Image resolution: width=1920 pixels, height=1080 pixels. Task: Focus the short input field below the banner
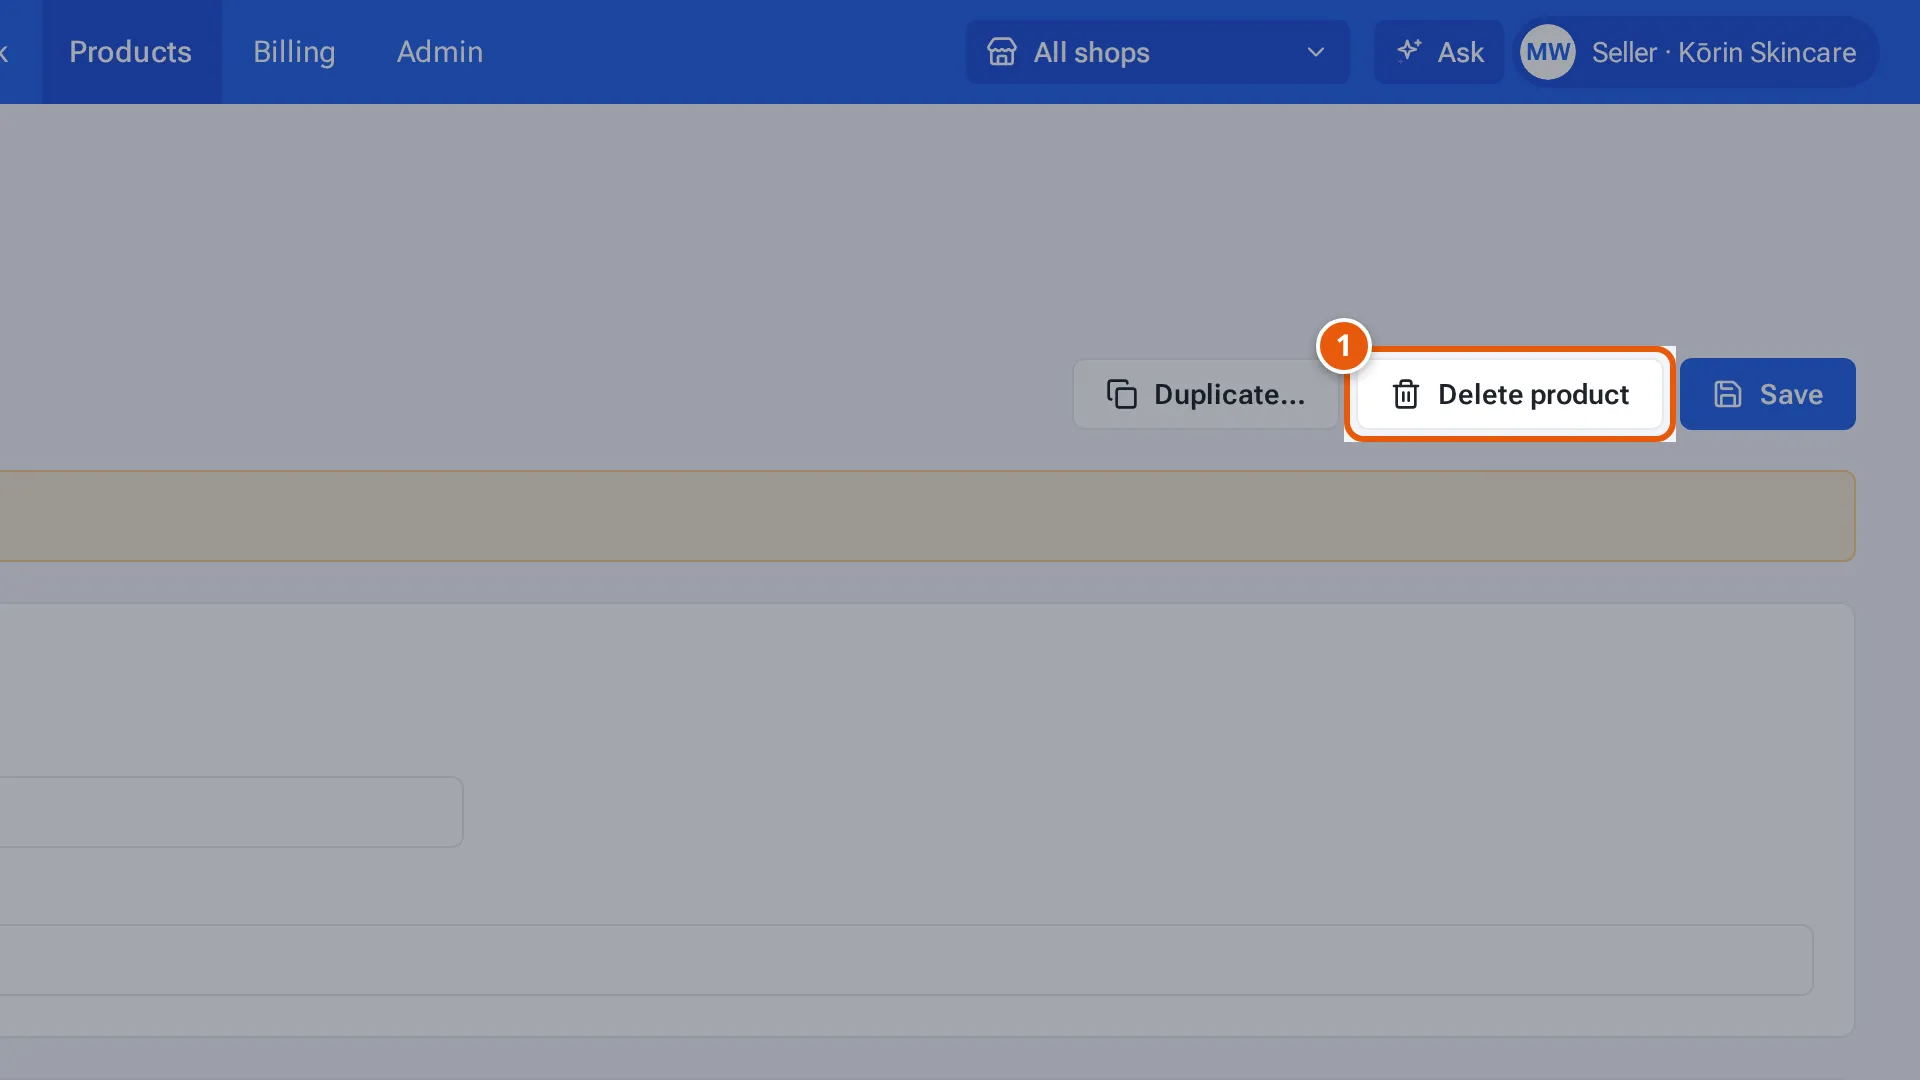point(231,812)
